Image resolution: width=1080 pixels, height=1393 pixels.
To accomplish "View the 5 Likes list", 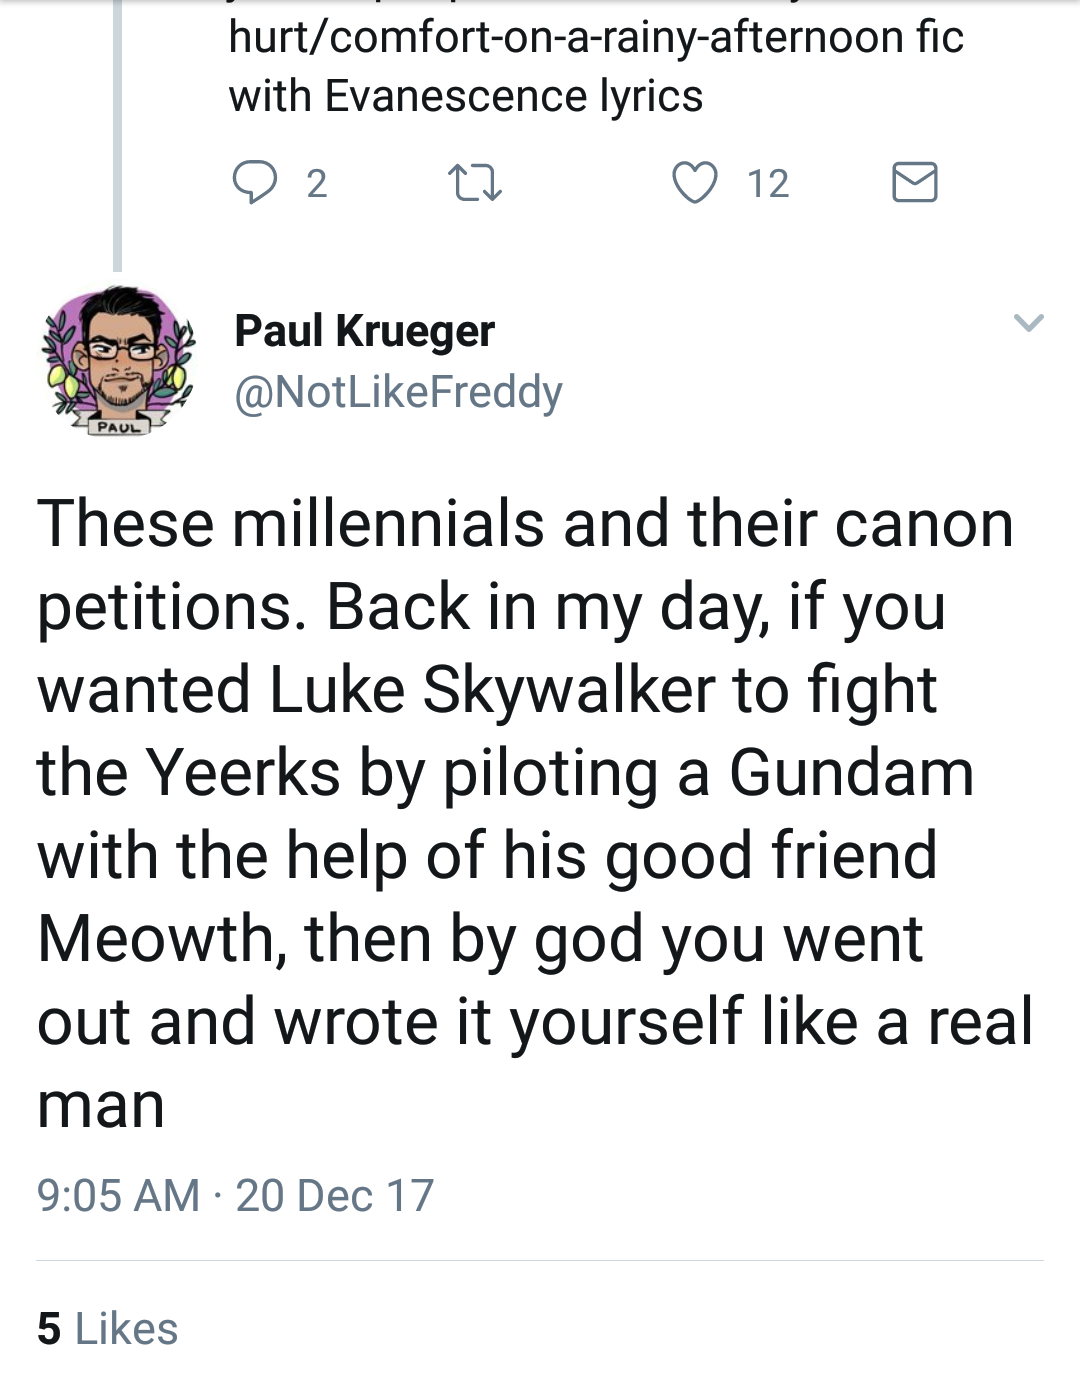I will [107, 1329].
